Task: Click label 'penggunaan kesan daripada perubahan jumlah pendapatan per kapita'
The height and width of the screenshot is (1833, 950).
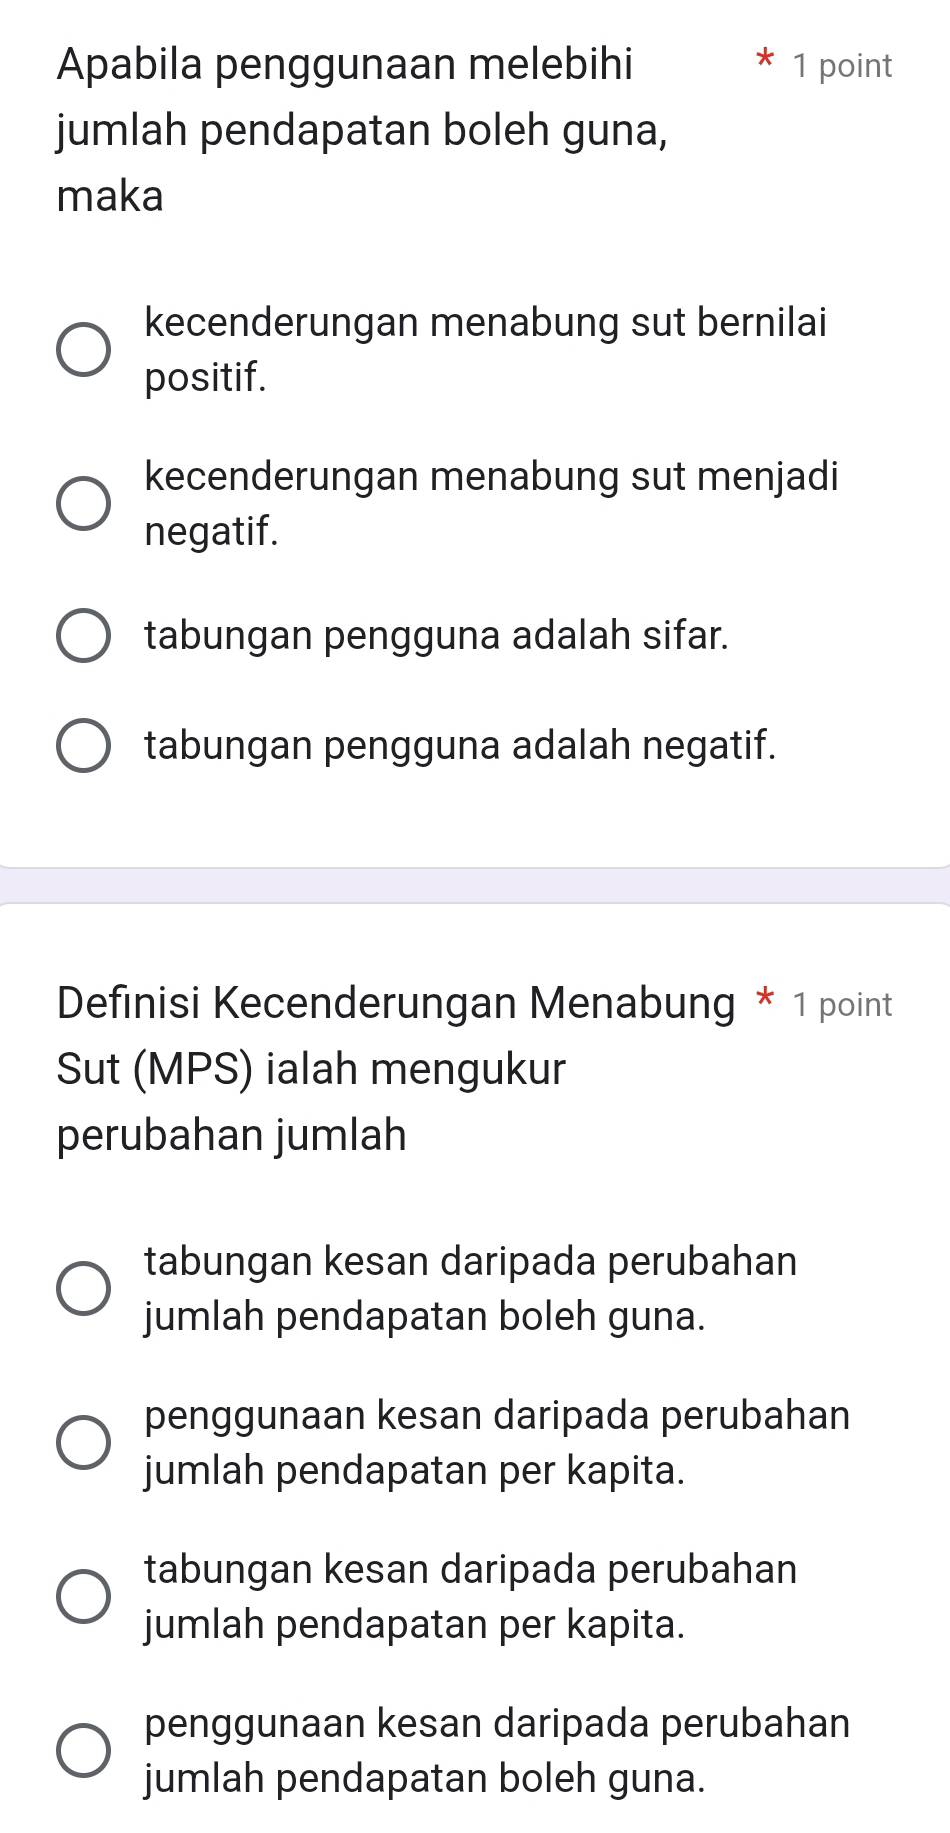Action: (x=497, y=1442)
